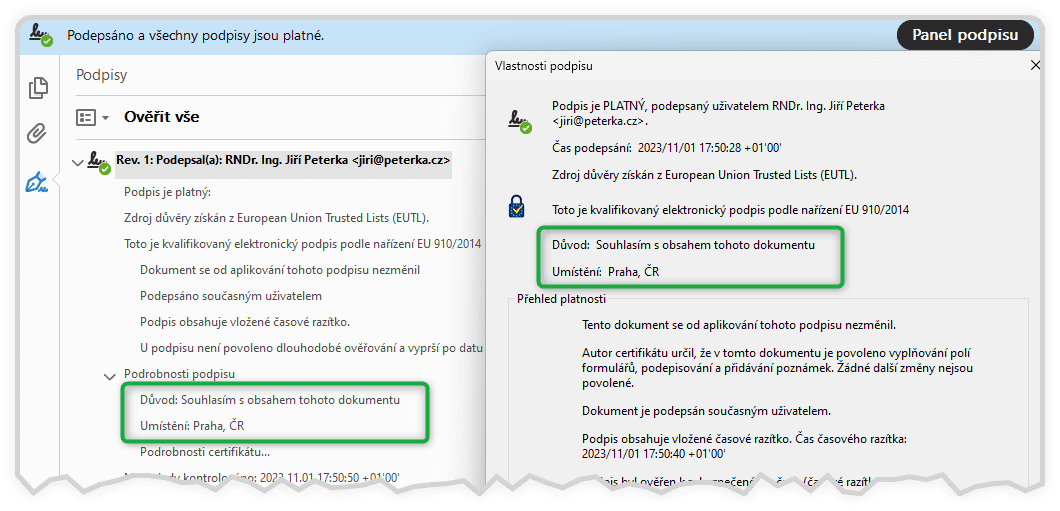The image size is (1060, 511).
Task: Select the signatures pen sidebar icon
Action: coord(38,182)
